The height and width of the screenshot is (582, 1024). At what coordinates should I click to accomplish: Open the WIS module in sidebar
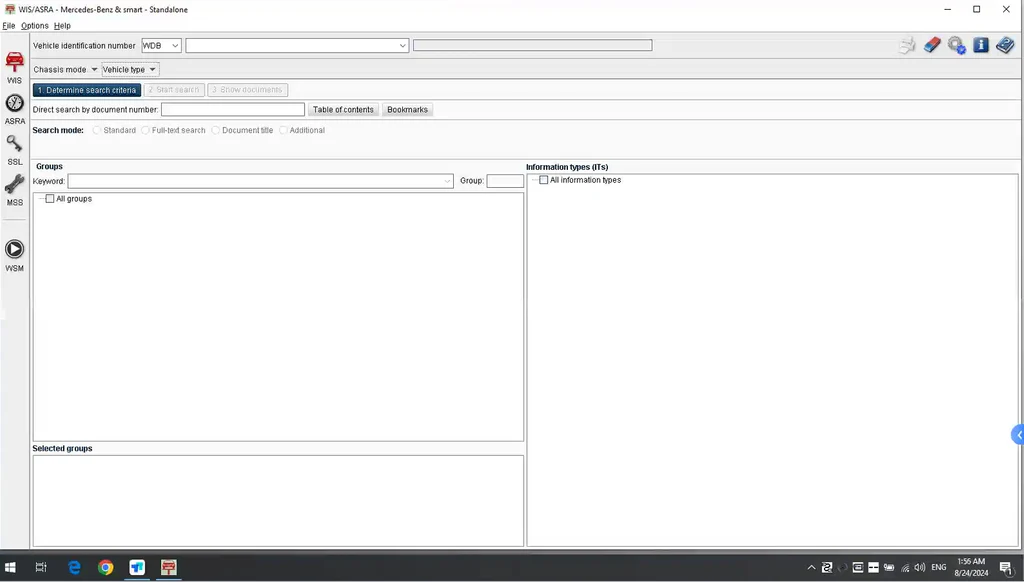click(14, 65)
